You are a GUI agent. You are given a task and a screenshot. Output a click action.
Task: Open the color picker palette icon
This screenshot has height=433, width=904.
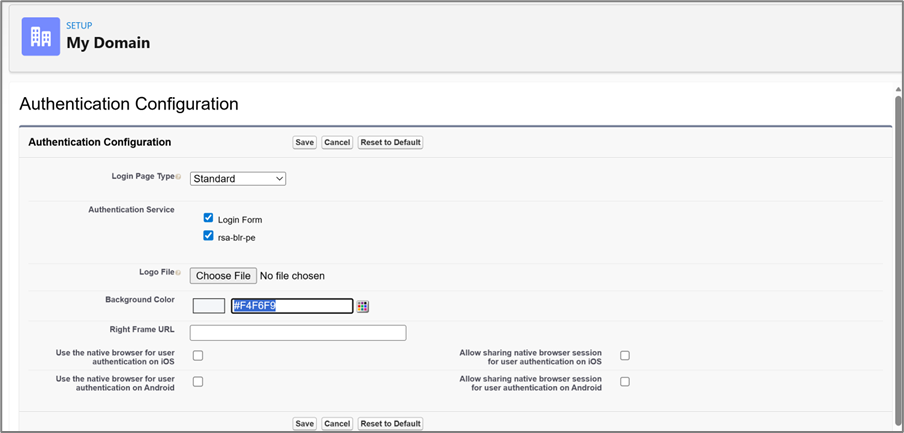pos(363,306)
